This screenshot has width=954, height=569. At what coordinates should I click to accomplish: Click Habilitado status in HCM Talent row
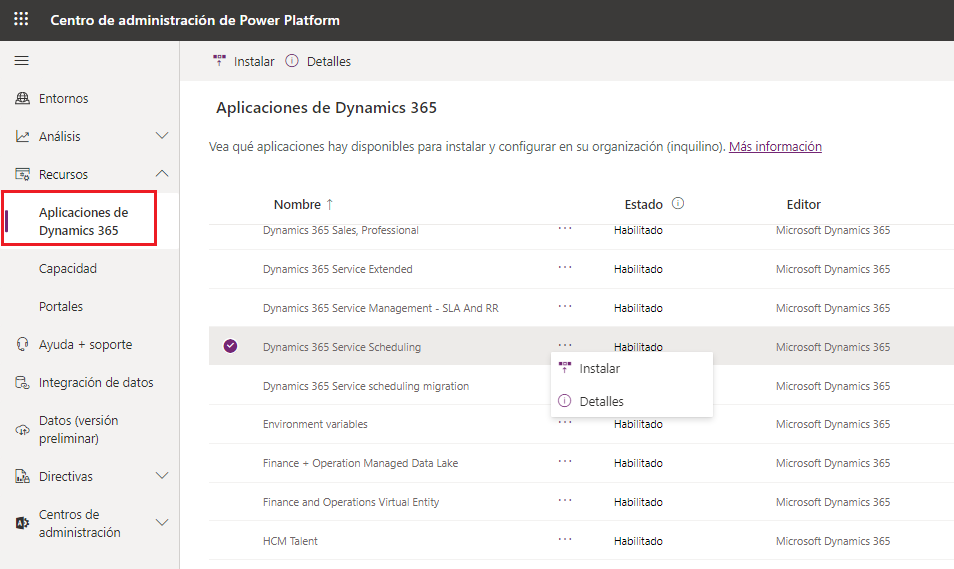tap(638, 541)
